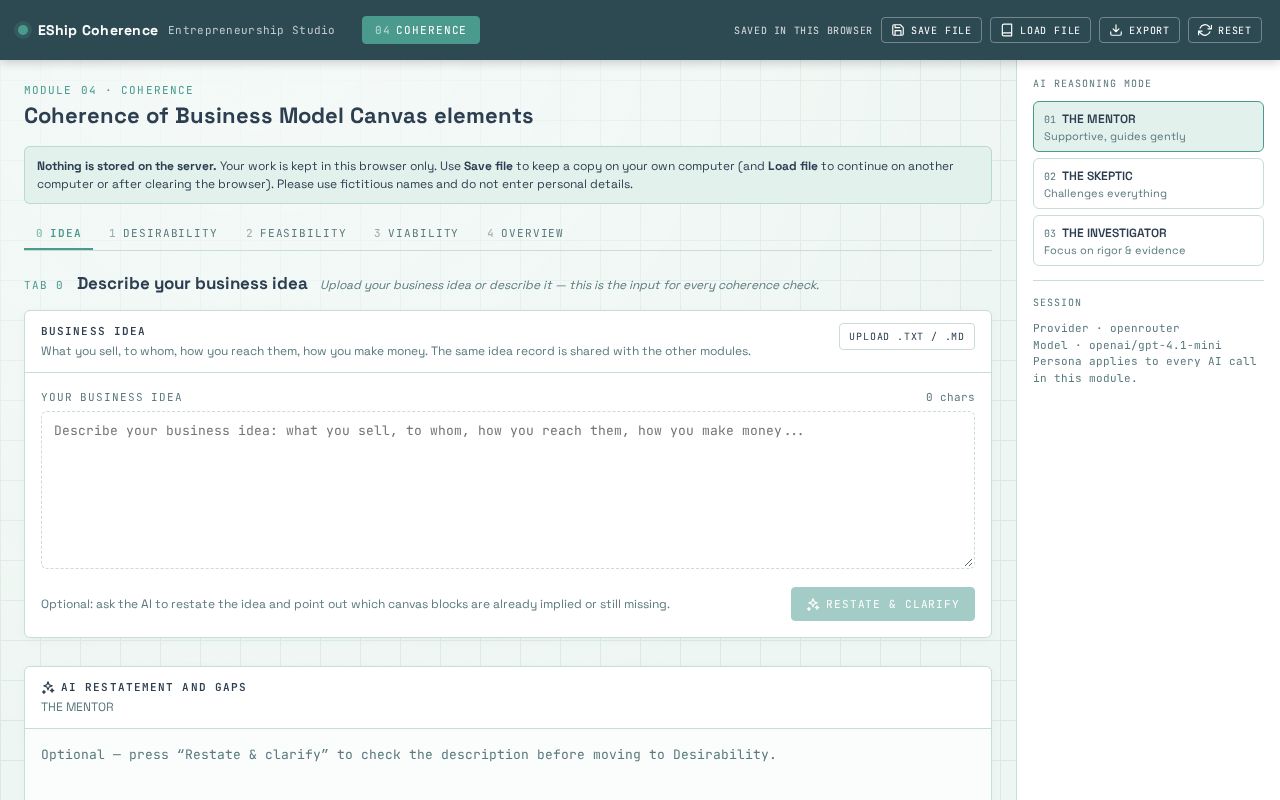
Task: Click the Load File label text
Action: pyautogui.click(x=1050, y=30)
